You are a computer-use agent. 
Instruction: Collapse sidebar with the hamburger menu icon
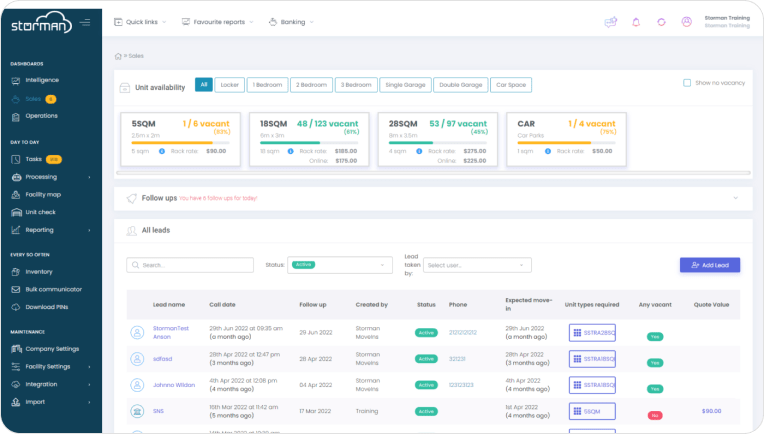click(x=85, y=22)
